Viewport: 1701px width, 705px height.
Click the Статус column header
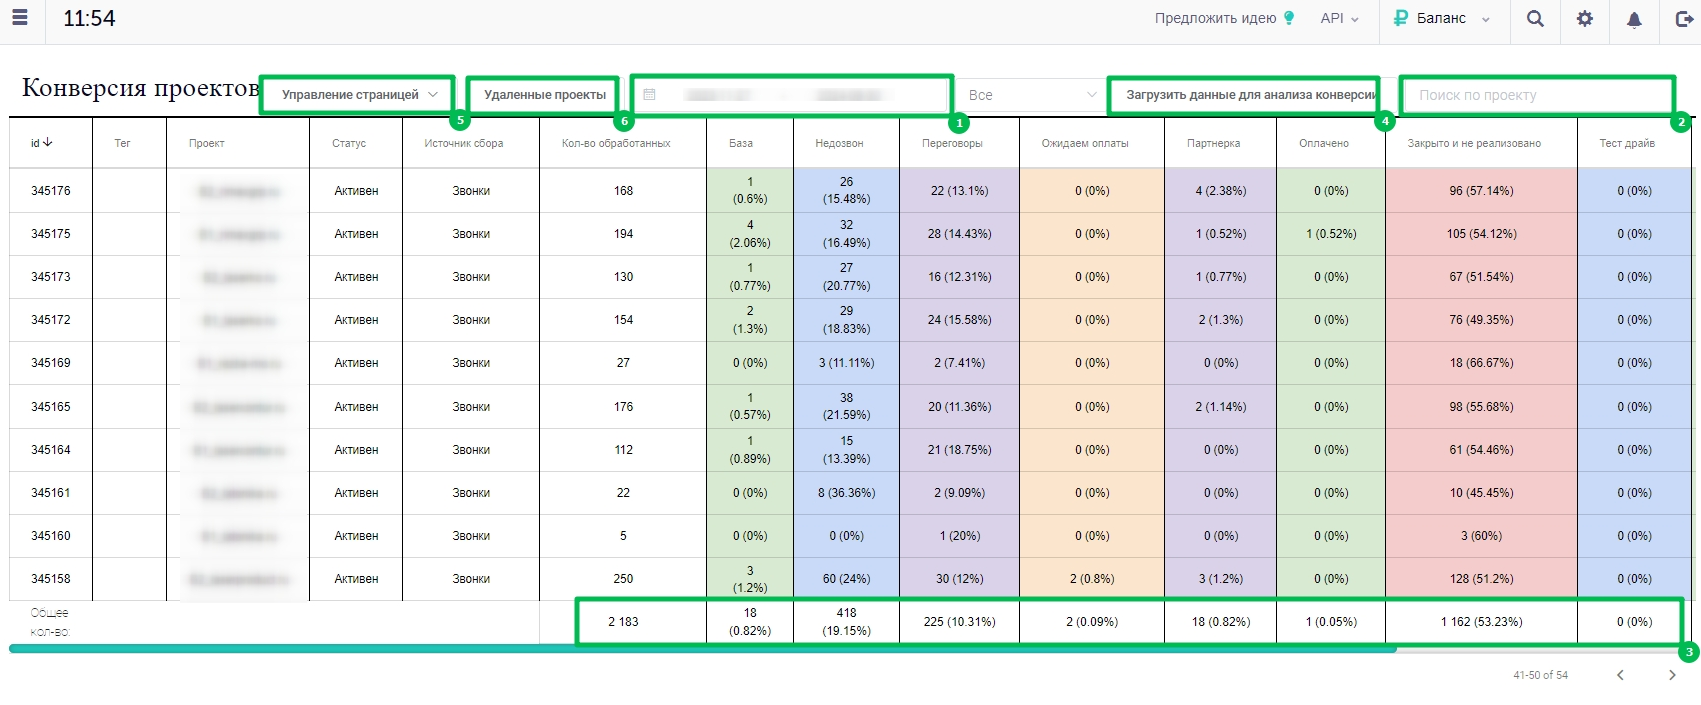(x=349, y=143)
